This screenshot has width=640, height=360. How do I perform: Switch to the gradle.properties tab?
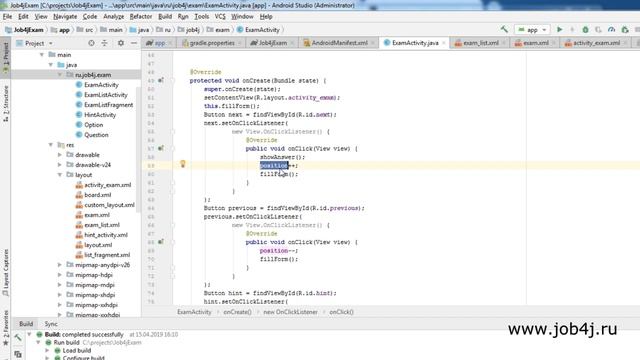[212, 43]
